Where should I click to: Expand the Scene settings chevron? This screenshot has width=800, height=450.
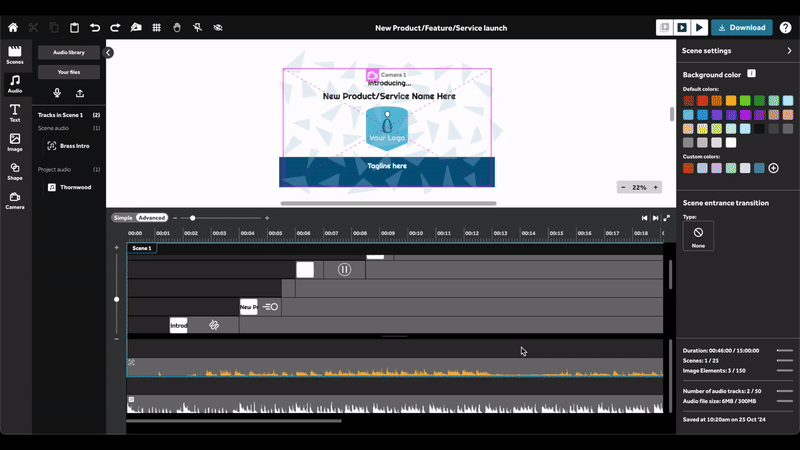[x=789, y=50]
